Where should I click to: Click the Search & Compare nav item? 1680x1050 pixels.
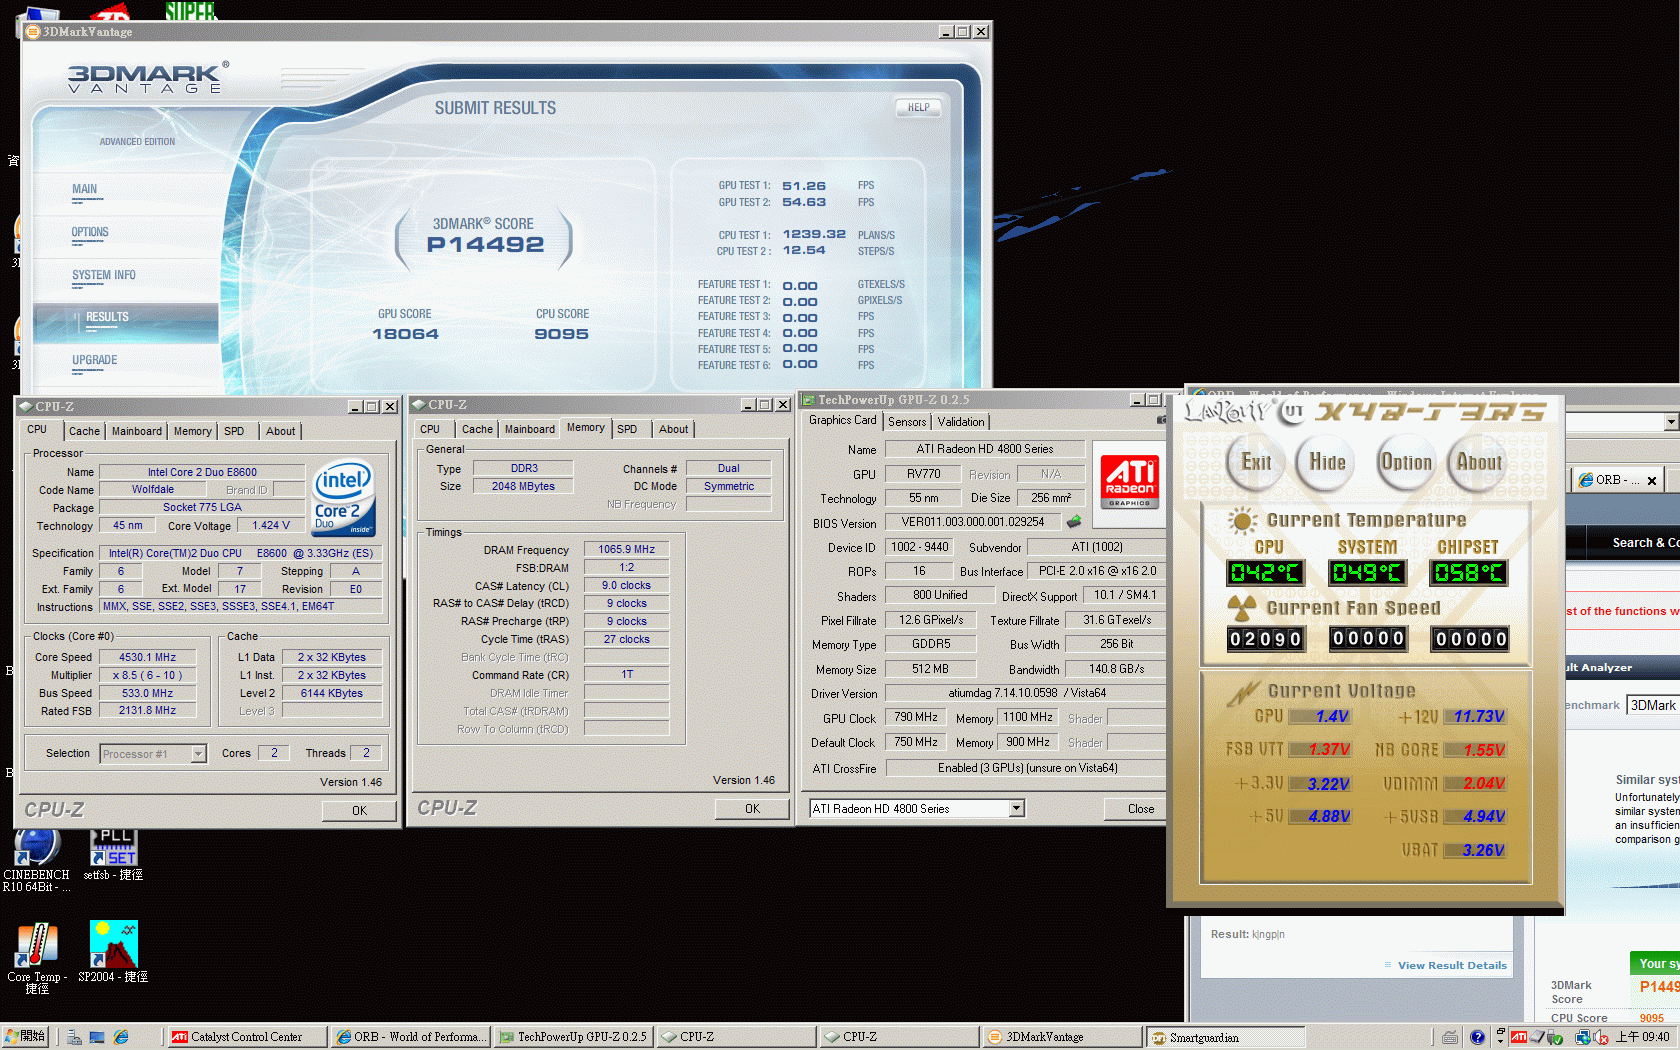[x=1646, y=543]
